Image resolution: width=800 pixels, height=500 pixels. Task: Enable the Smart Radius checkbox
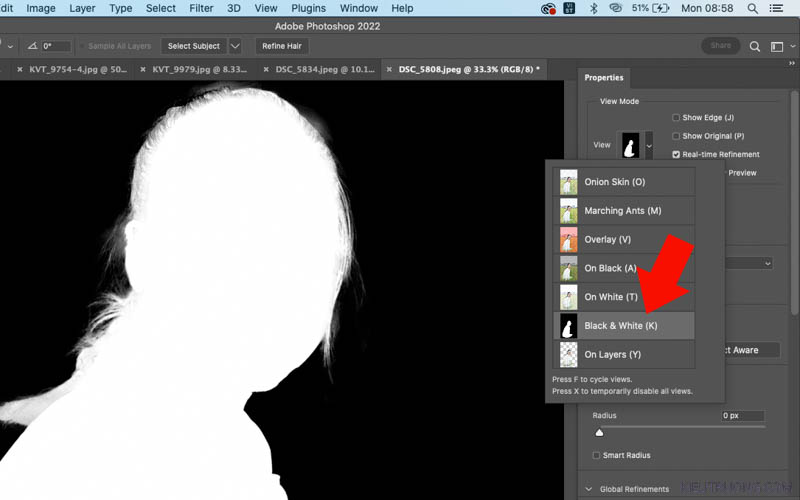coord(596,455)
